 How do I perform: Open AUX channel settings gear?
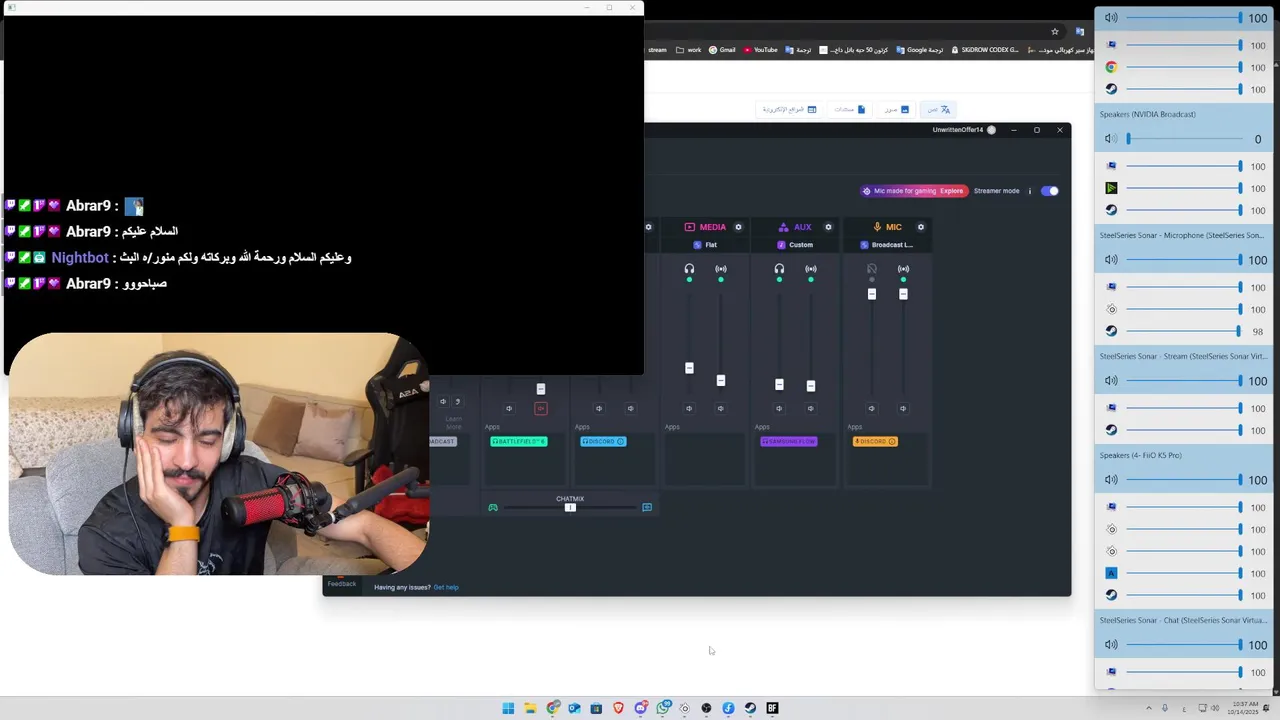pos(828,227)
